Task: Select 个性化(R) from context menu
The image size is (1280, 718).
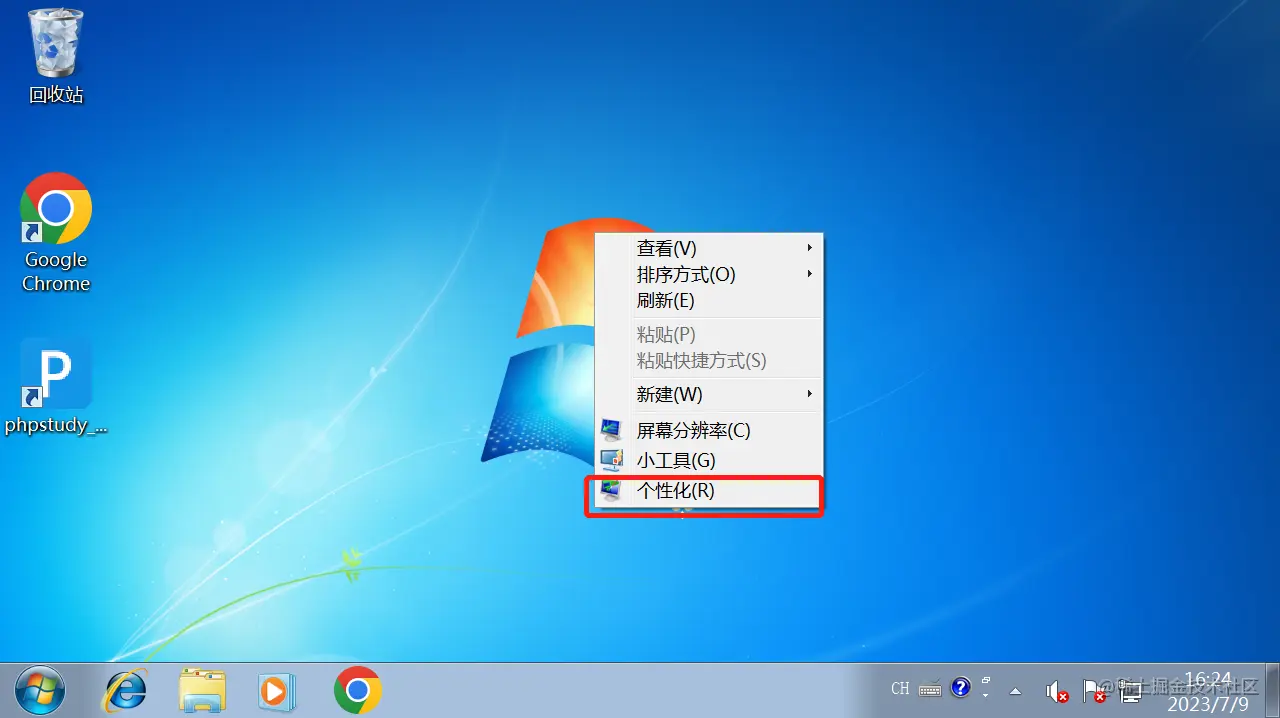Action: pos(709,491)
